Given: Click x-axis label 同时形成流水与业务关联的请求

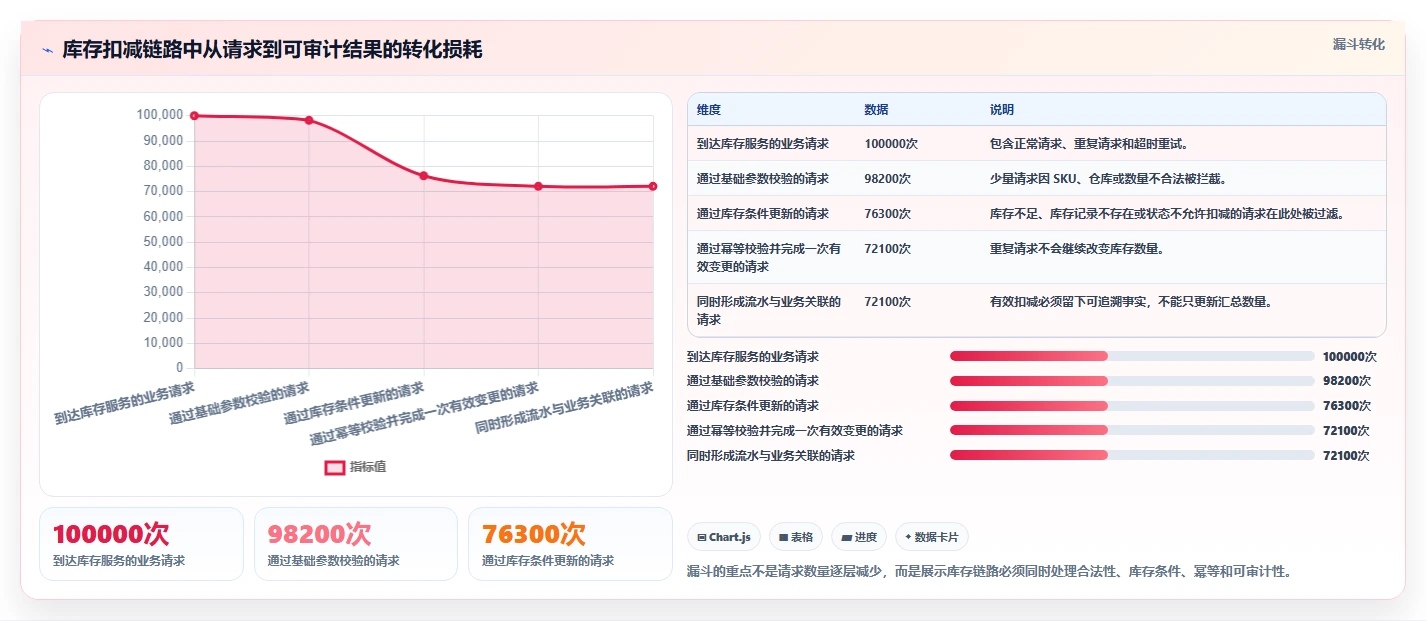Looking at the screenshot, I should tap(563, 407).
